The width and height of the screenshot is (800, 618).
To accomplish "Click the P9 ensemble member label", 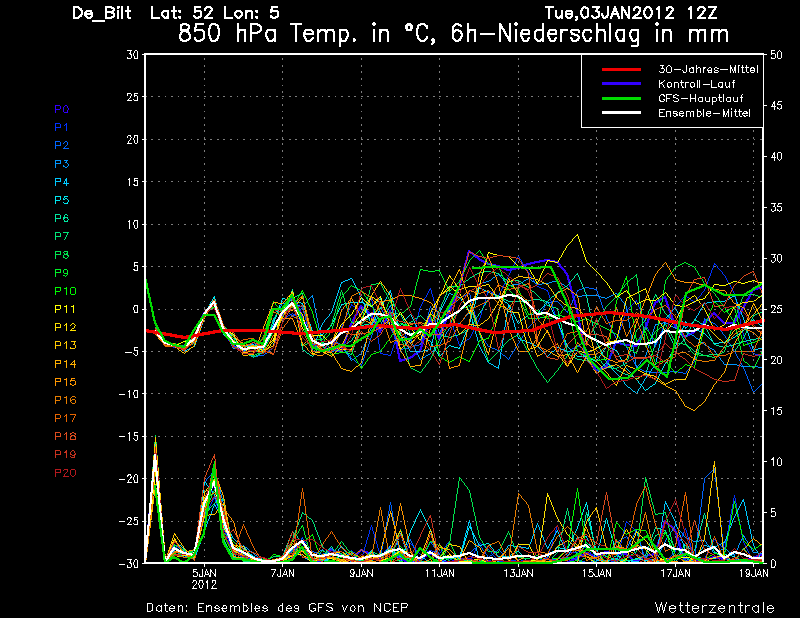I will [x=62, y=273].
